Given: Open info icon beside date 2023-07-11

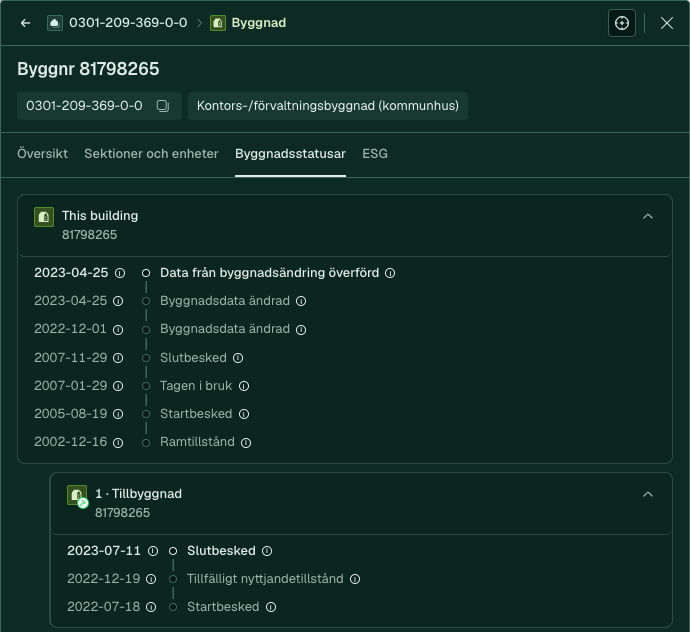Looking at the screenshot, I should coord(153,551).
